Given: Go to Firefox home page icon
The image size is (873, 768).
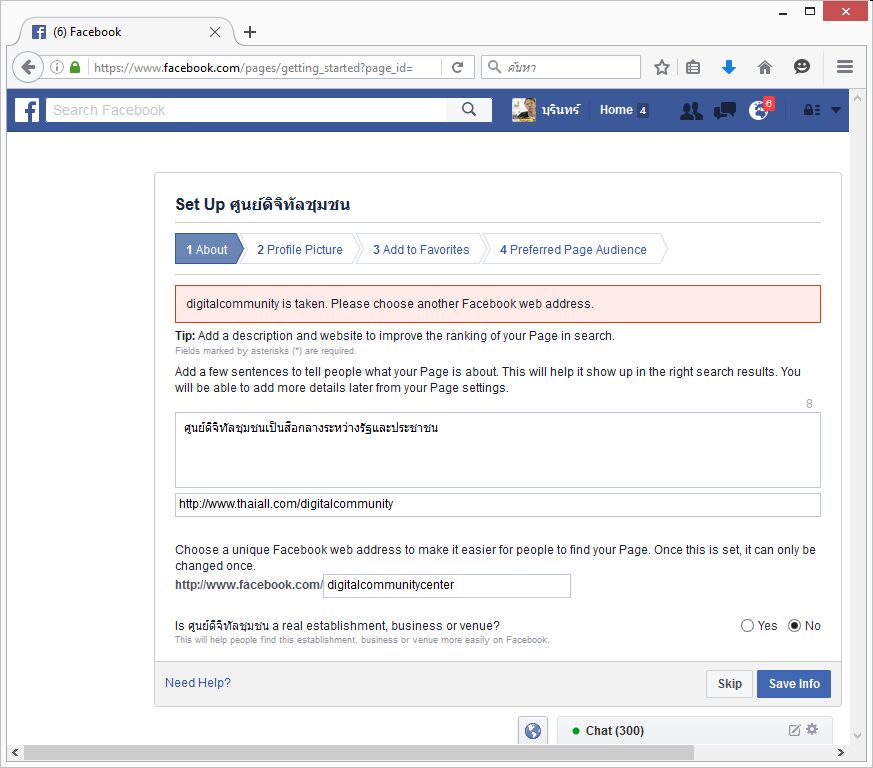Looking at the screenshot, I should 765,67.
